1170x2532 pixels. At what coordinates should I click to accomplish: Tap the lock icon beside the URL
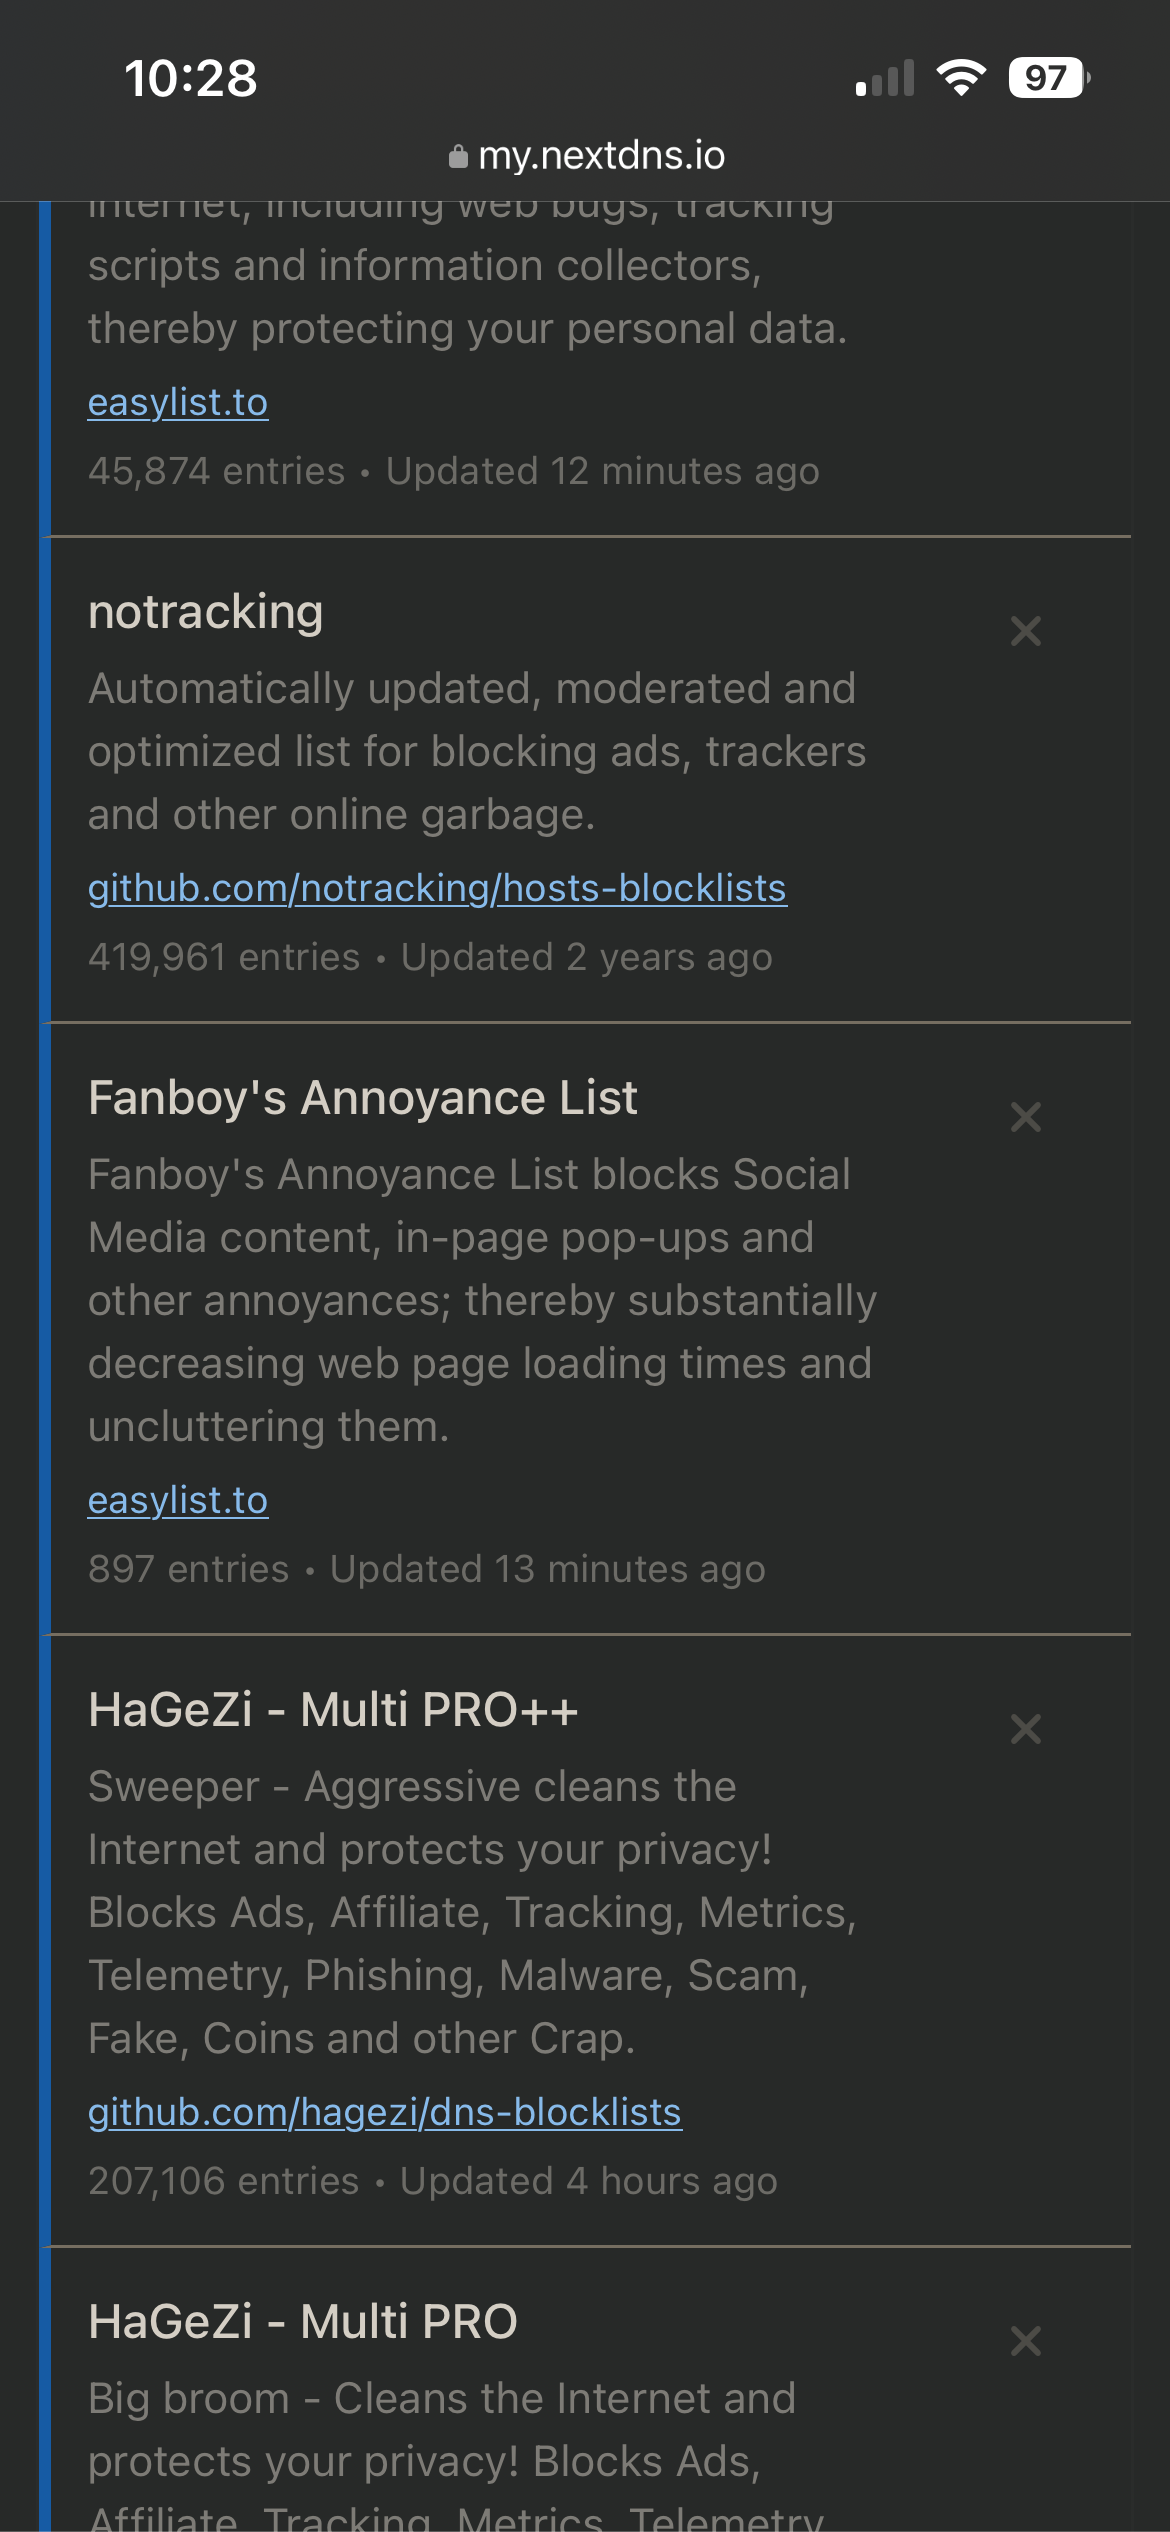pyautogui.click(x=458, y=157)
